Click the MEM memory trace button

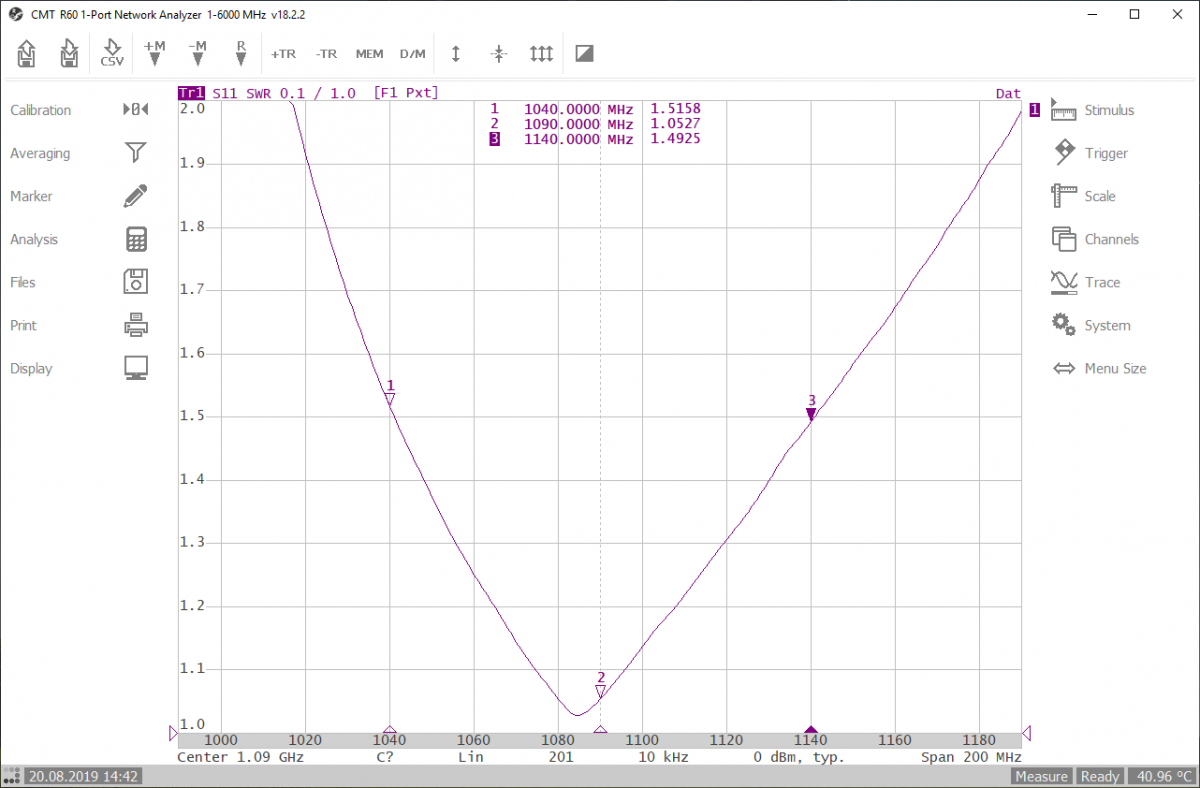click(x=369, y=54)
